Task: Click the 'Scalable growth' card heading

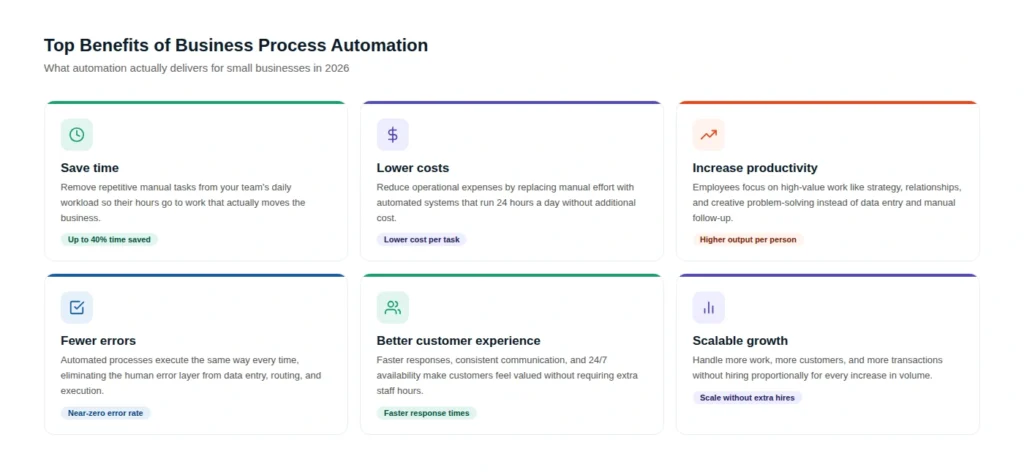Action: pos(740,341)
